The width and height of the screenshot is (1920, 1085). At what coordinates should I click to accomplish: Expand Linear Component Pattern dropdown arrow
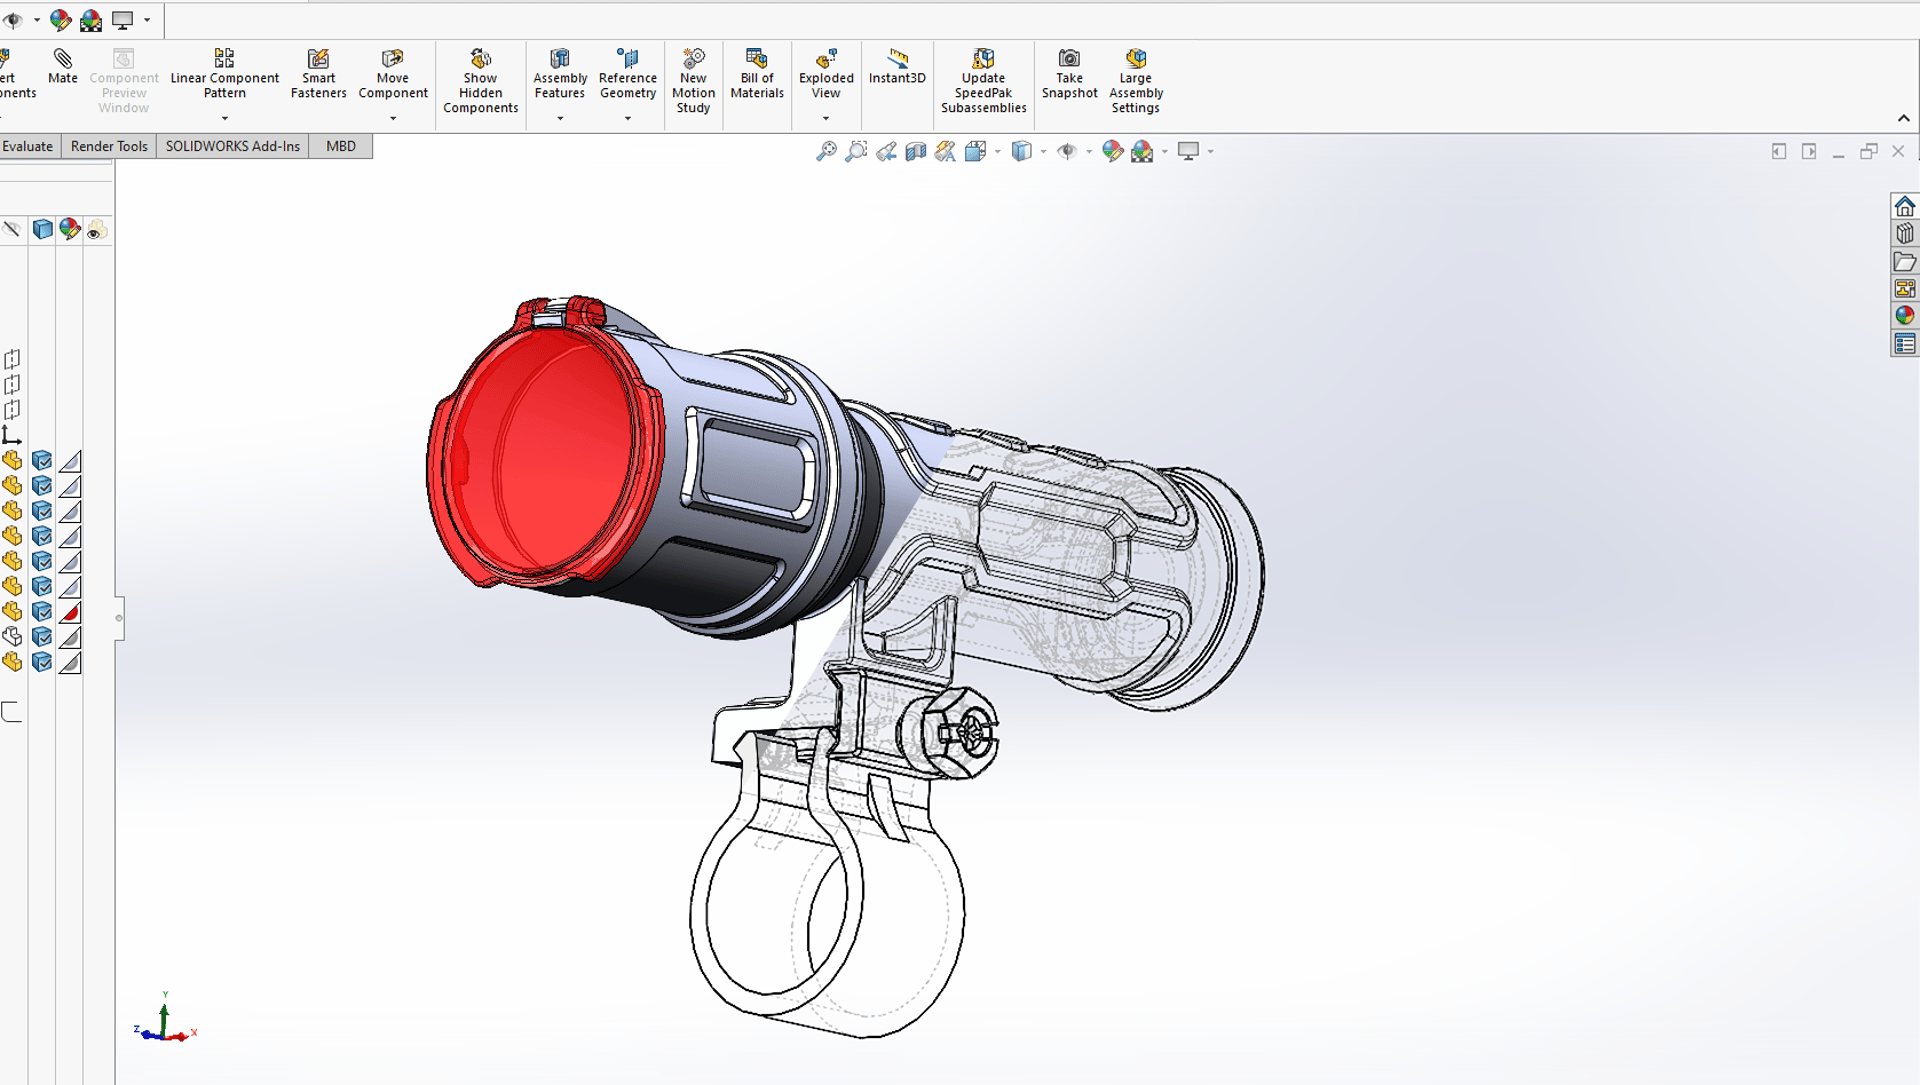click(x=224, y=119)
